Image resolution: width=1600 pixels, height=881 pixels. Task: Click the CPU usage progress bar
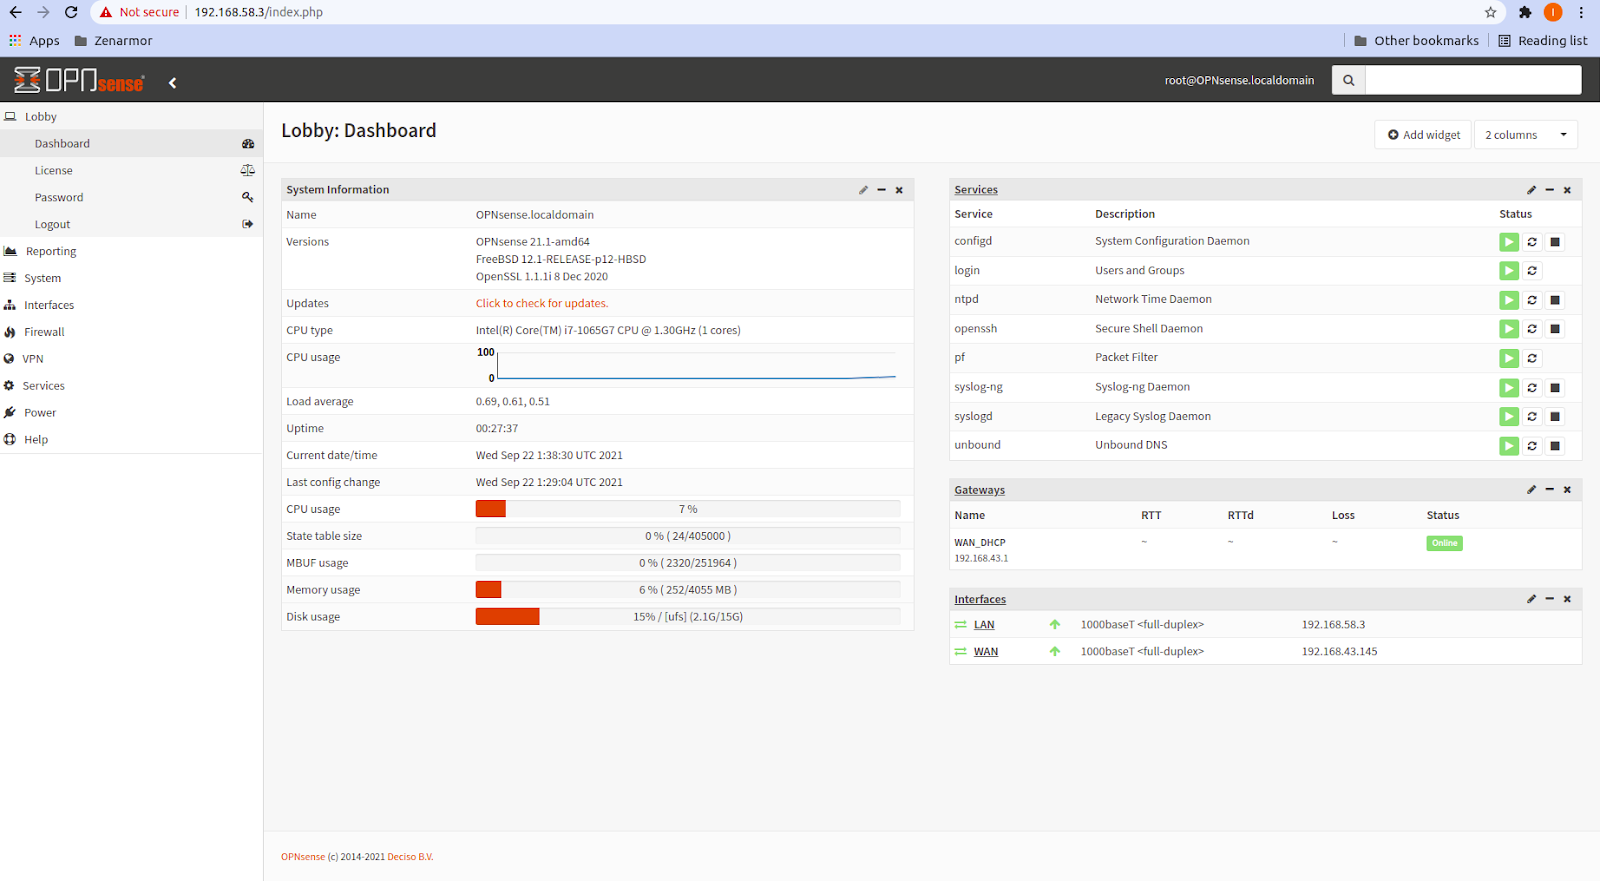click(x=688, y=509)
